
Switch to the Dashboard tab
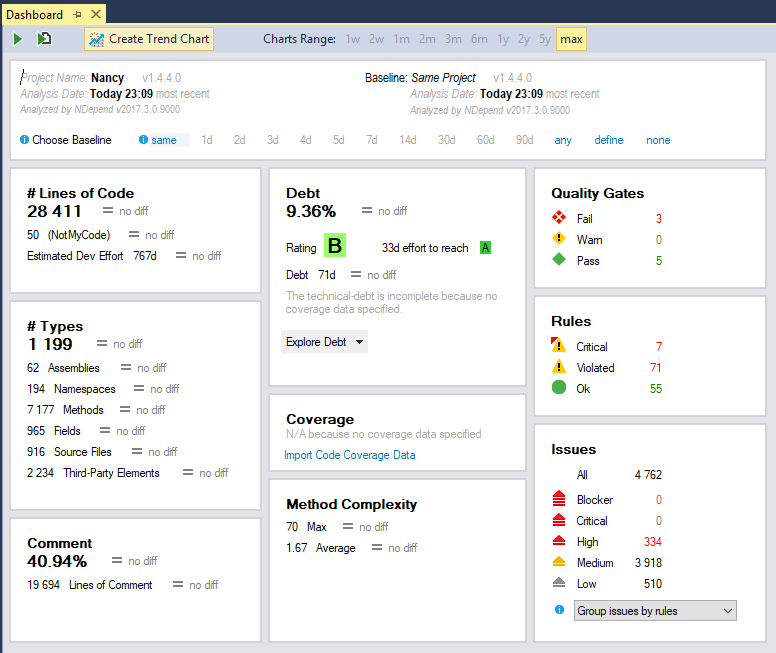pyautogui.click(x=34, y=14)
